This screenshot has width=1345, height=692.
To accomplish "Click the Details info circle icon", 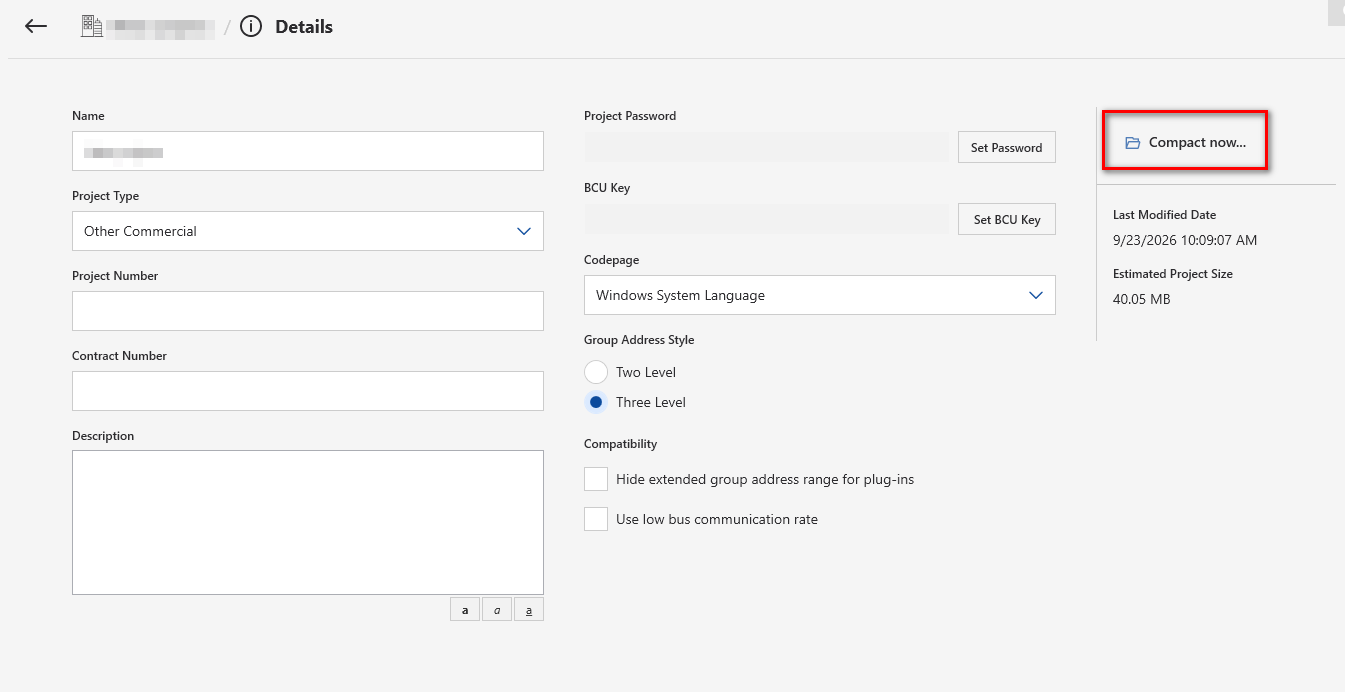I will (251, 27).
